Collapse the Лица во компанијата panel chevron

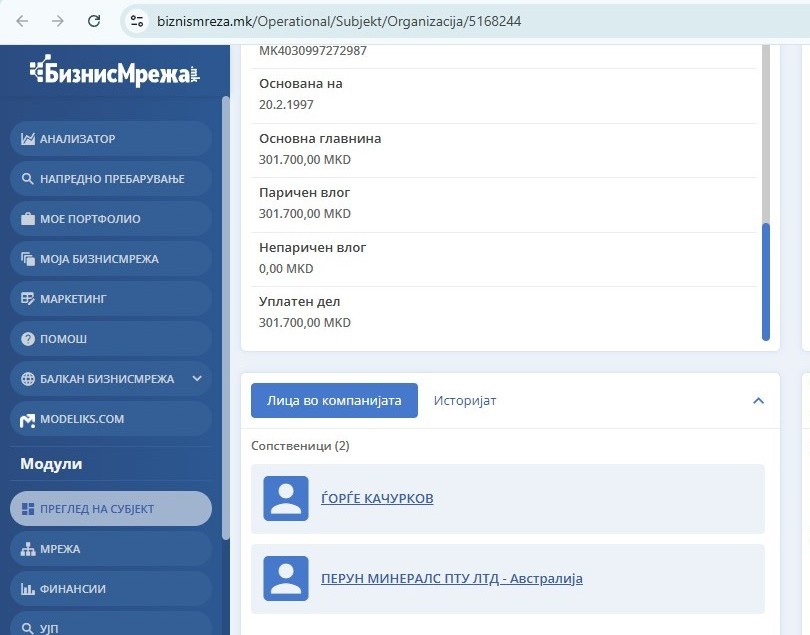(x=758, y=401)
